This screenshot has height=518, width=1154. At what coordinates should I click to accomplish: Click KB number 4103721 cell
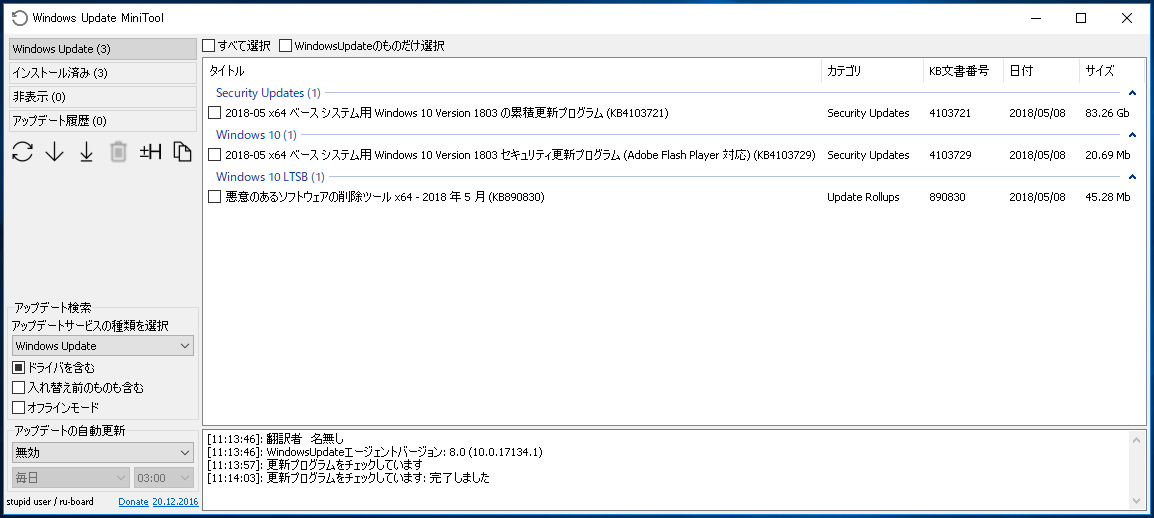pyautogui.click(x=950, y=113)
